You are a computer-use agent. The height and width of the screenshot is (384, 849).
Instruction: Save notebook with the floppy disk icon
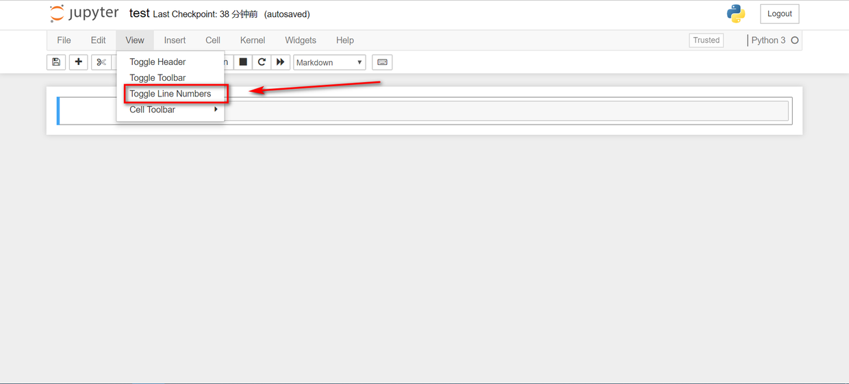click(56, 62)
